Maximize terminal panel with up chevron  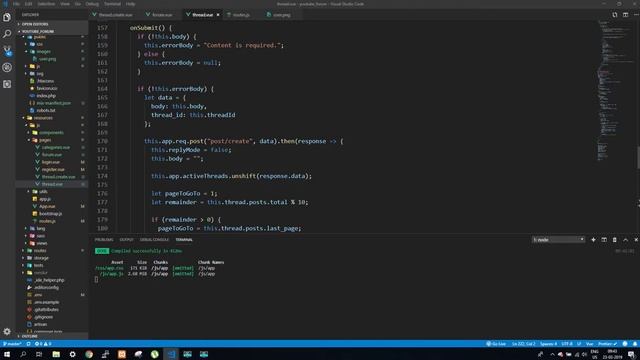(x=625, y=240)
